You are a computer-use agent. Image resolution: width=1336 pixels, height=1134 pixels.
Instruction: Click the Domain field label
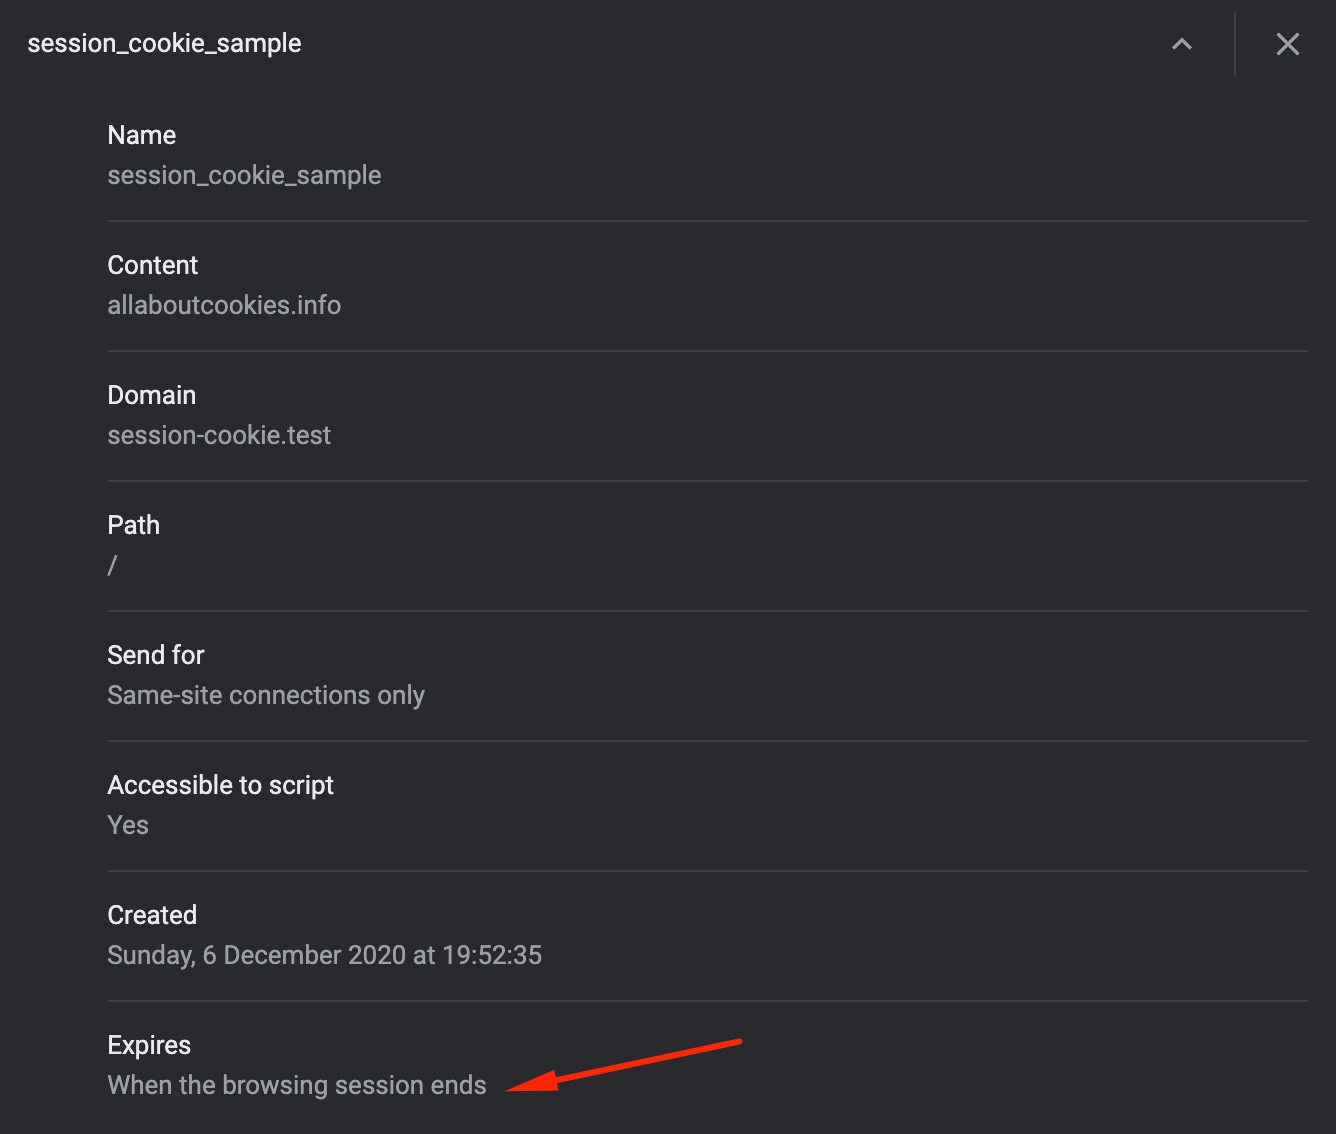pos(152,395)
